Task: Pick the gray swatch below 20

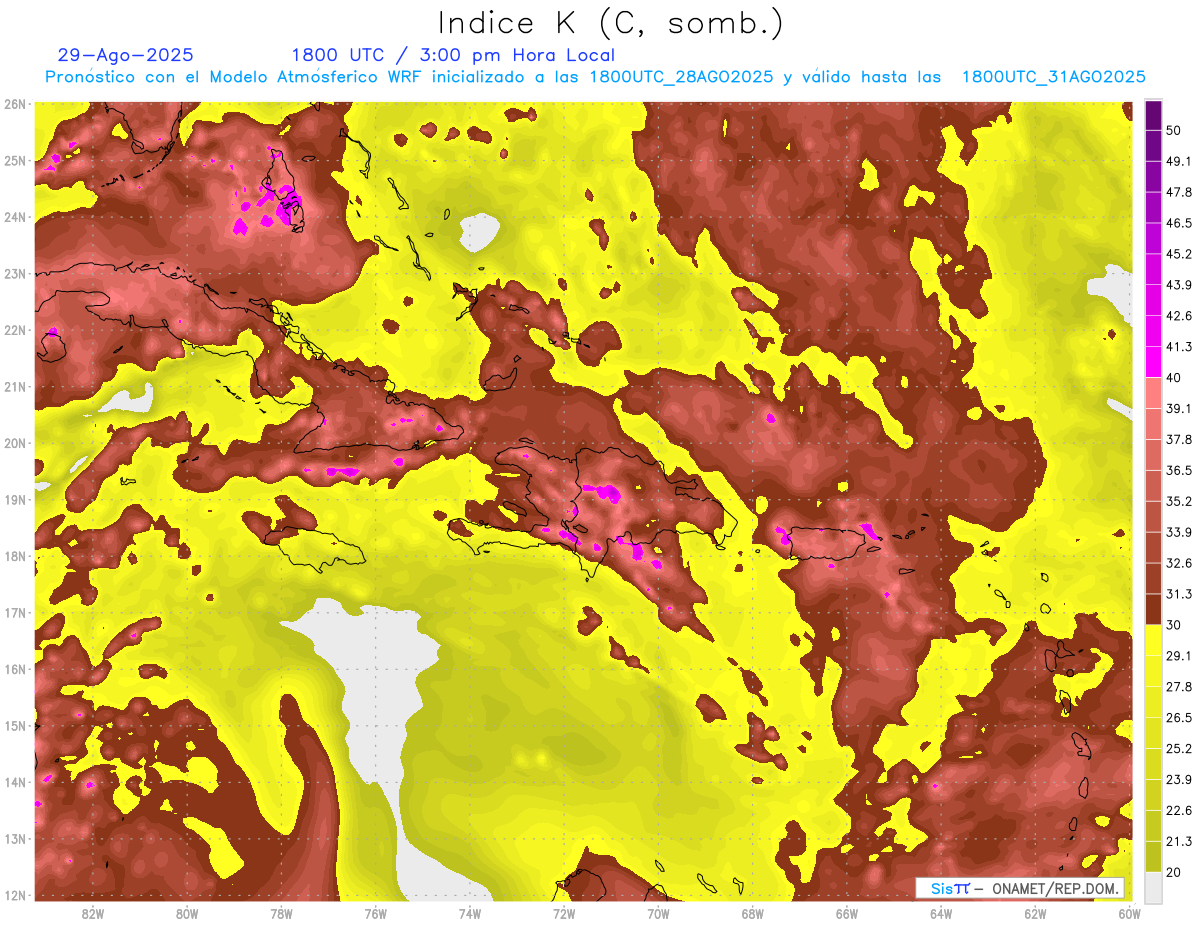Action: 1152,886
